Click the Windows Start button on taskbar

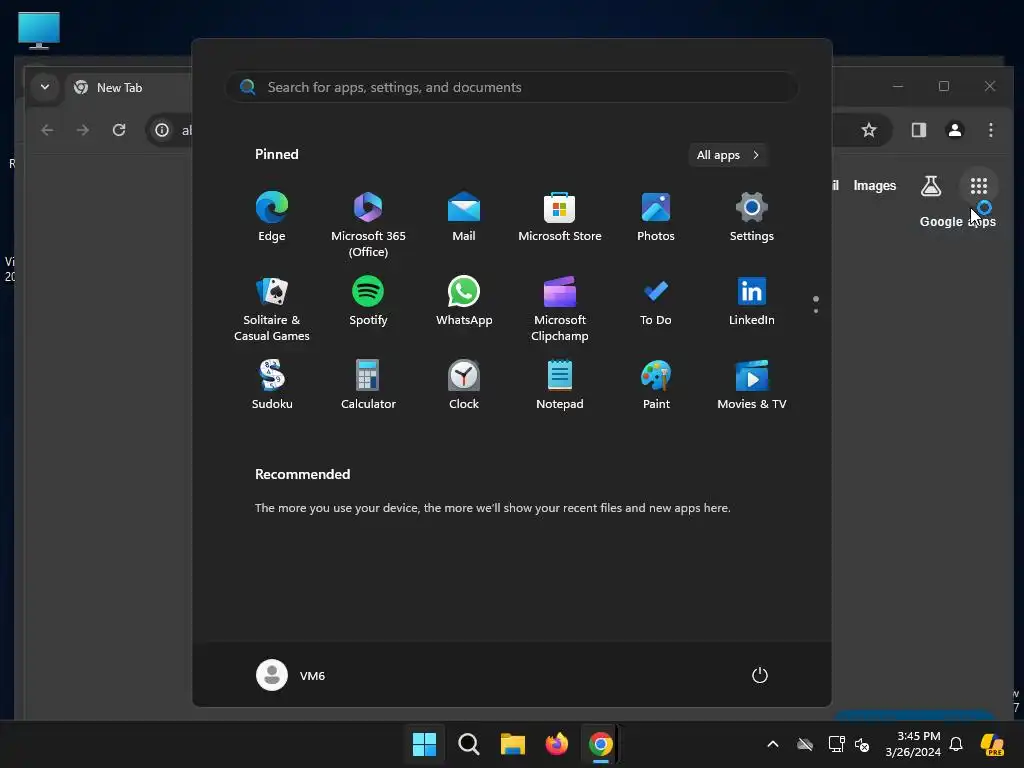coord(424,744)
